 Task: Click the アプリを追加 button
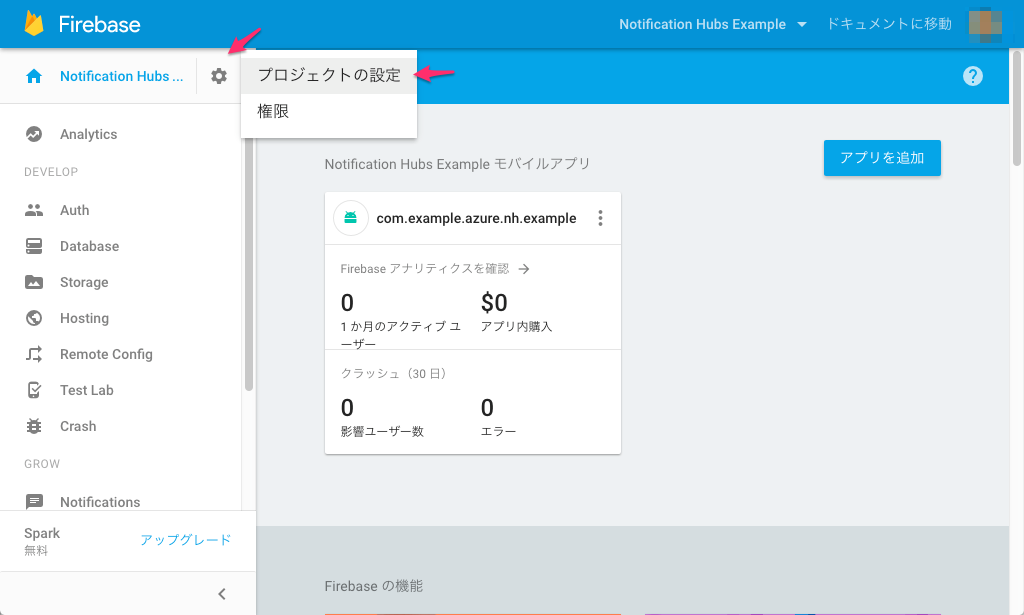[x=882, y=157]
